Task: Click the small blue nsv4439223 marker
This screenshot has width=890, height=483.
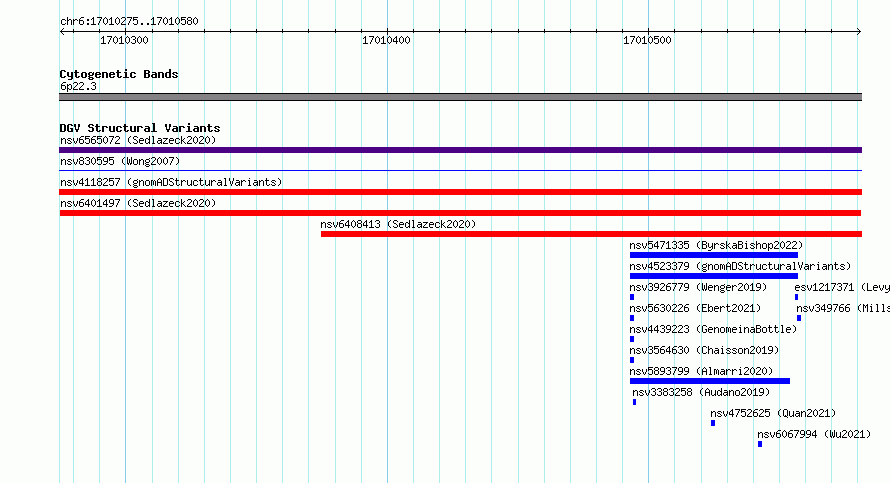Action: pyautogui.click(x=632, y=339)
